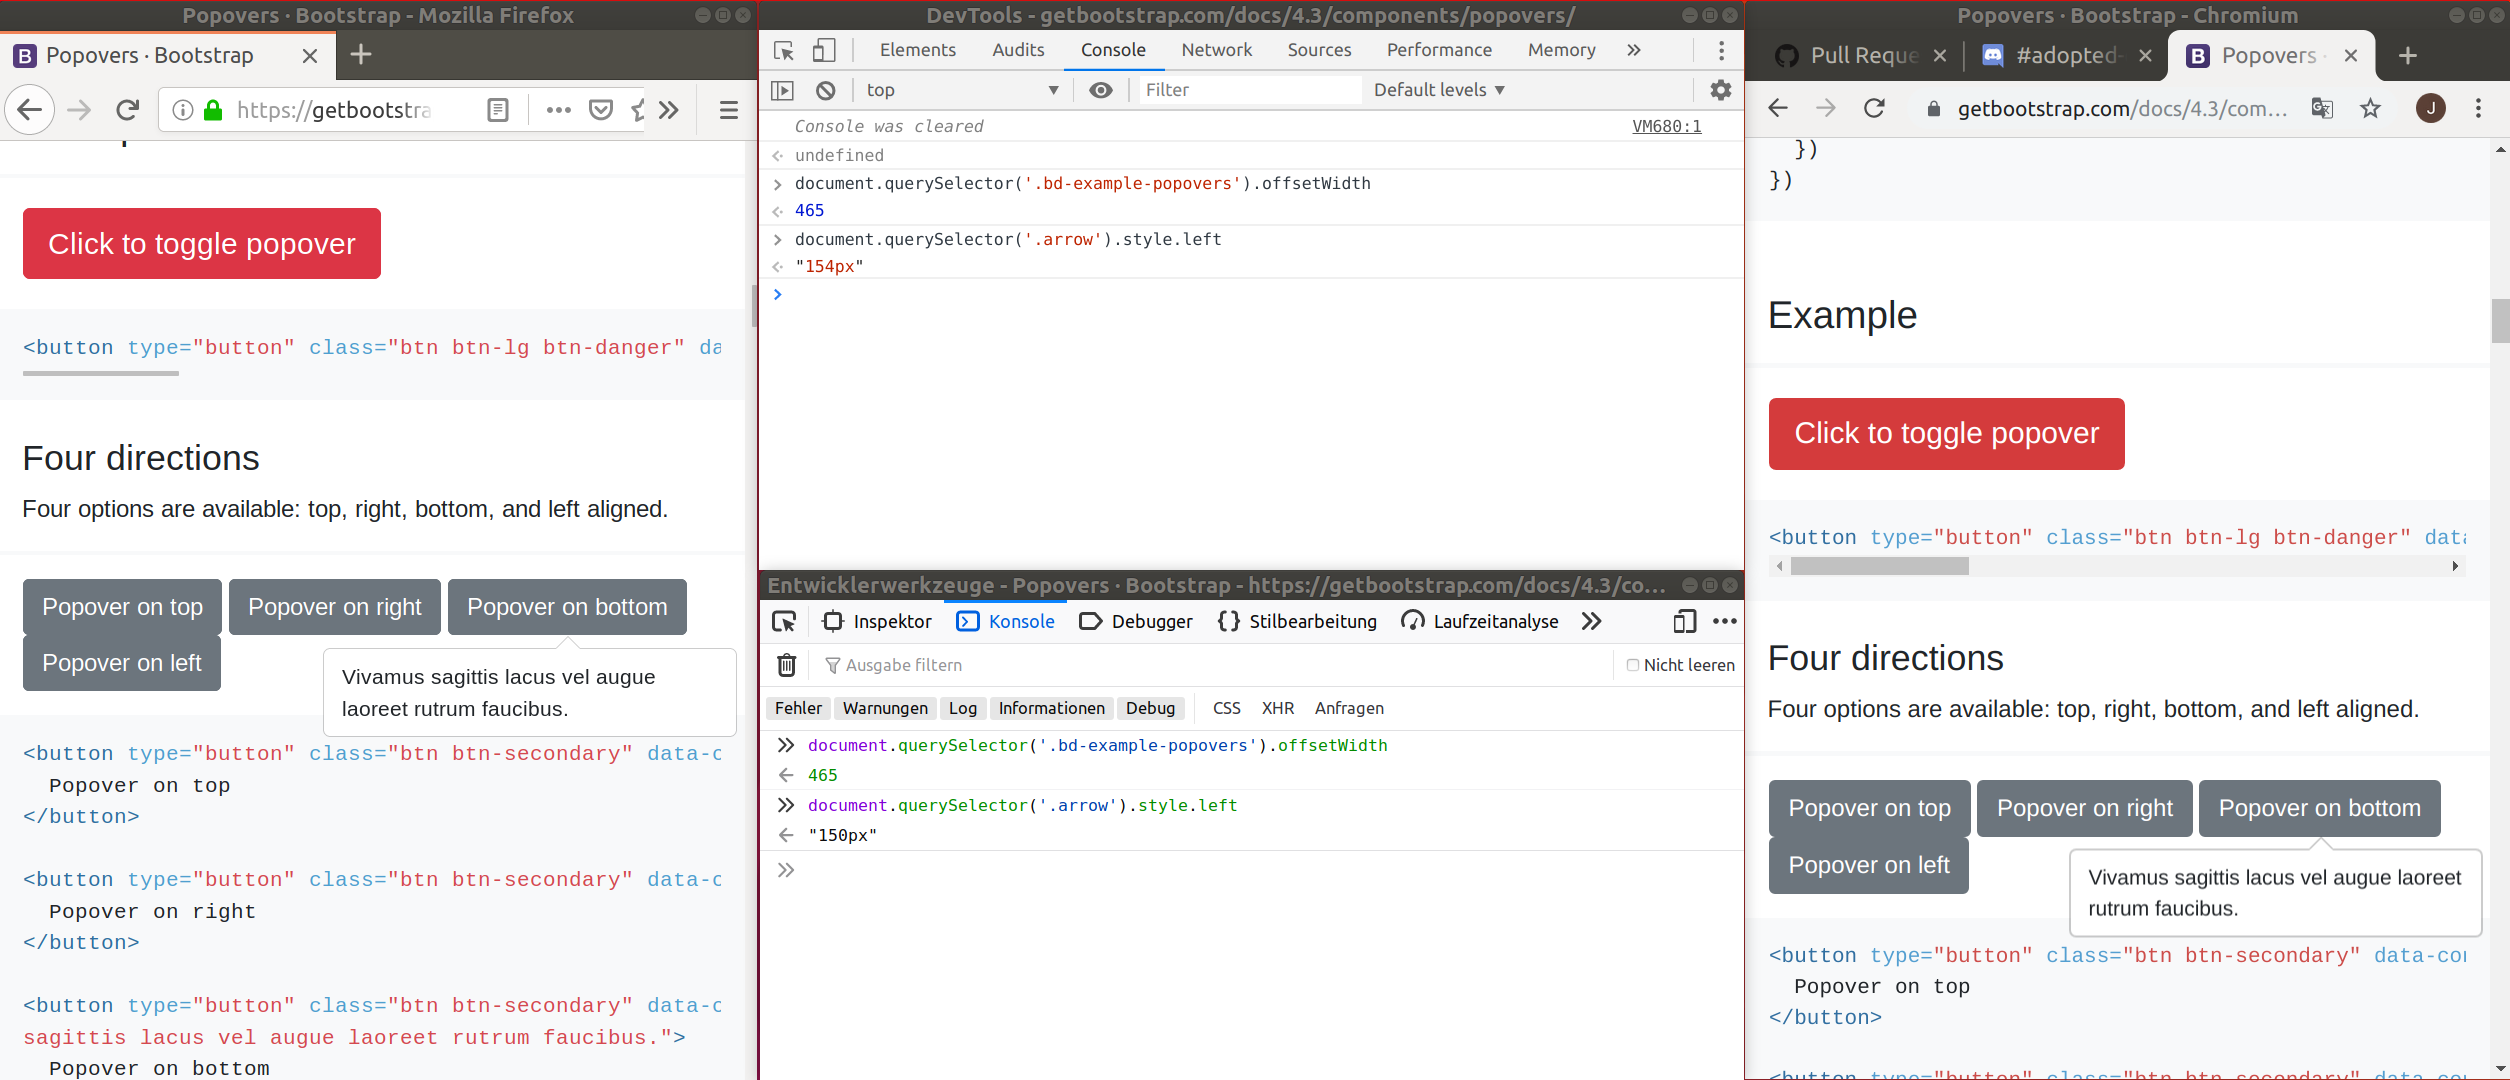This screenshot has width=2510, height=1080.
Task: Open responsive design mode in Firefox DevTools
Action: click(x=1683, y=621)
